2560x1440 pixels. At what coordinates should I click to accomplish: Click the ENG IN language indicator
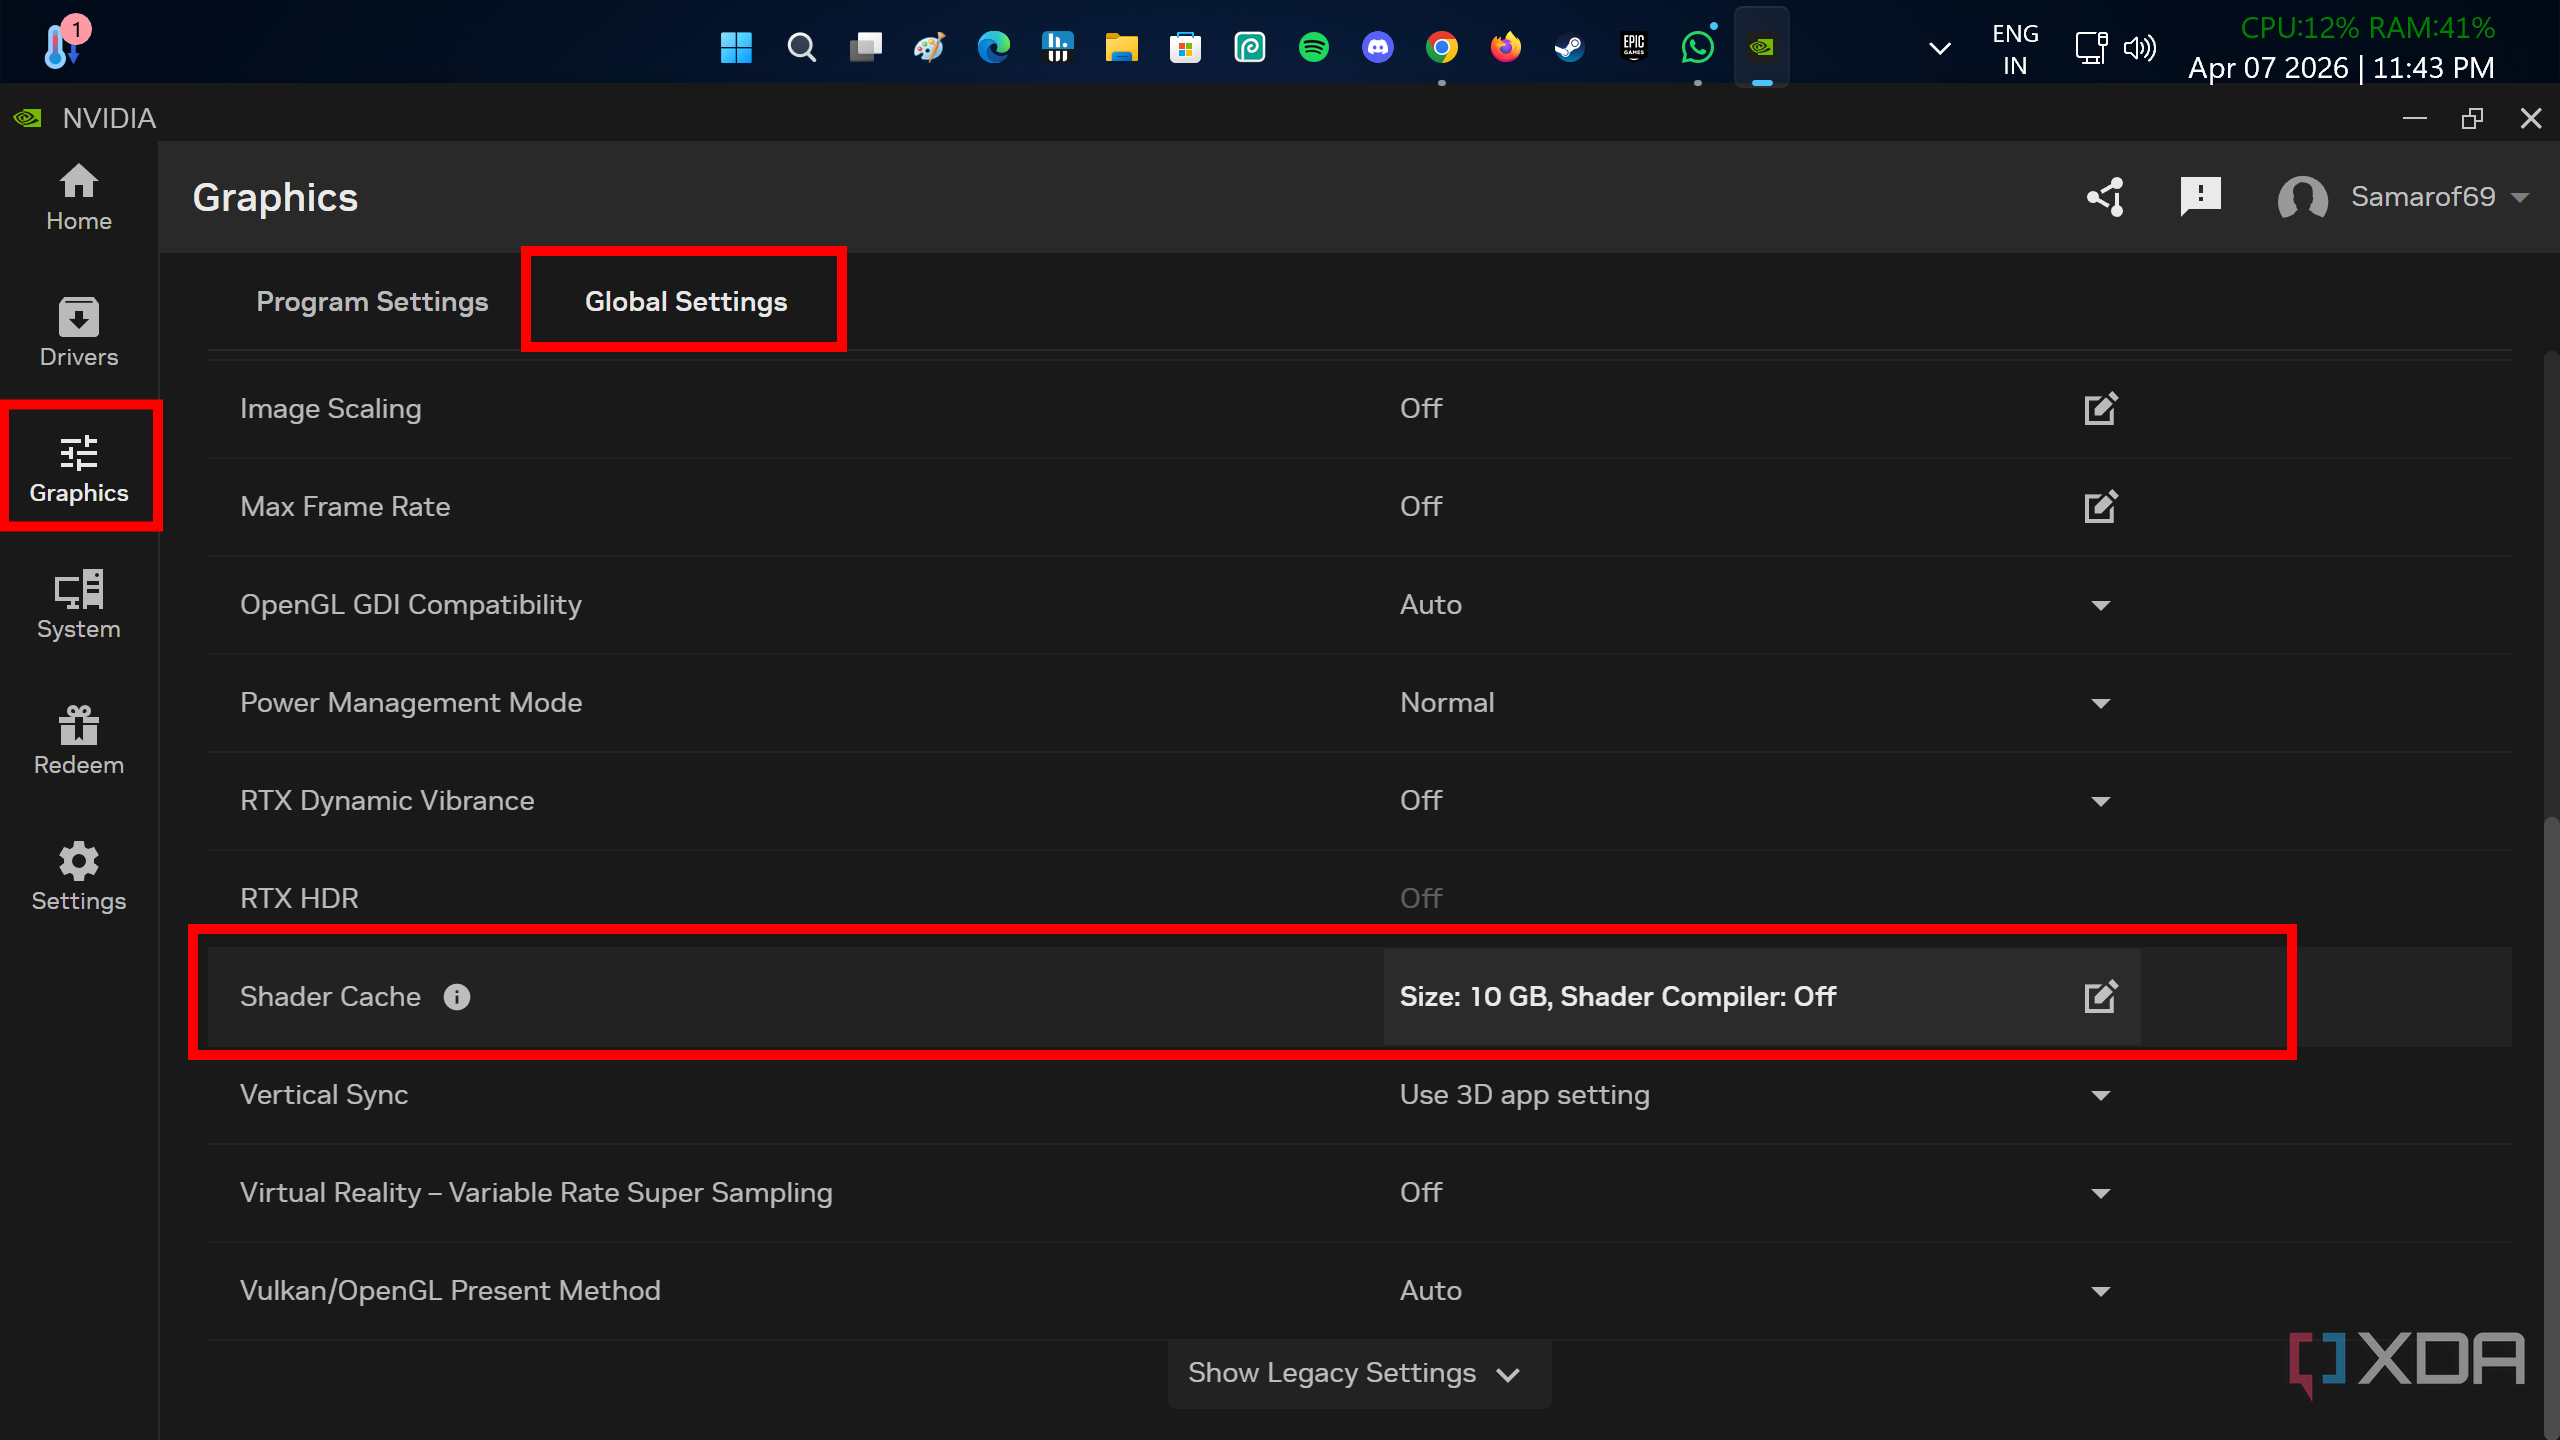tap(2015, 49)
